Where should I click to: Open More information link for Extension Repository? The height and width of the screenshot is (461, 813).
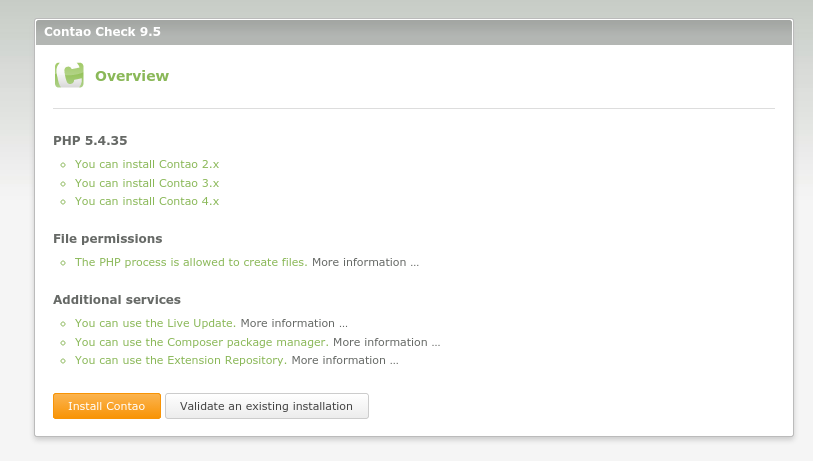pyautogui.click(x=345, y=360)
